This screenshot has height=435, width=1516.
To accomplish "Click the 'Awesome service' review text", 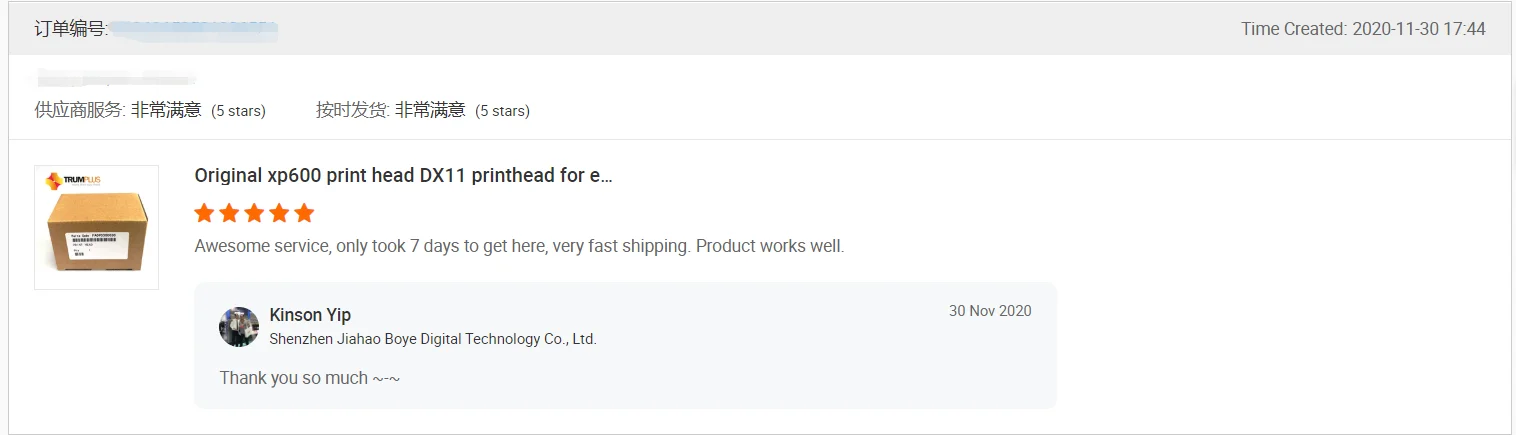I will 519,246.
